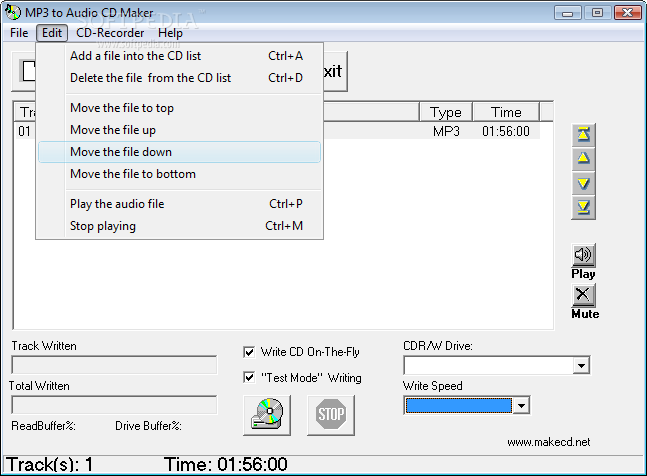Viewport: 647px width, 476px height.
Task: Open the CD-Recorder menu
Action: pos(110,33)
